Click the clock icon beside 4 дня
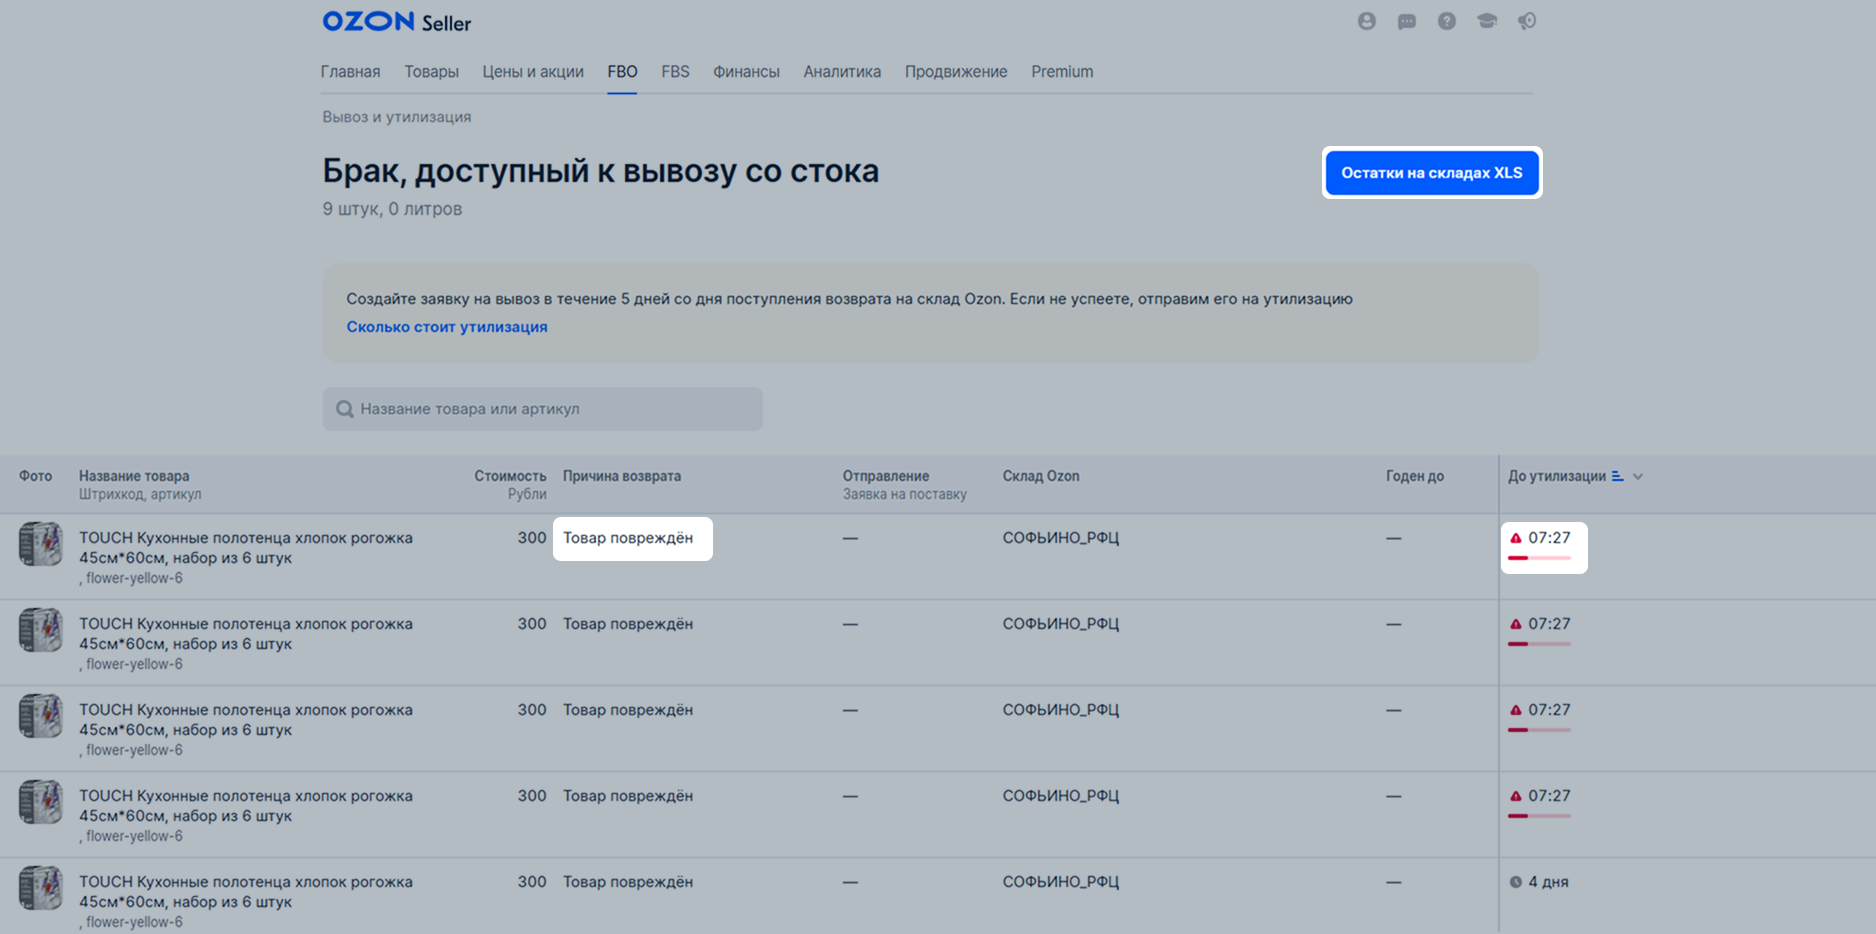 click(x=1516, y=882)
